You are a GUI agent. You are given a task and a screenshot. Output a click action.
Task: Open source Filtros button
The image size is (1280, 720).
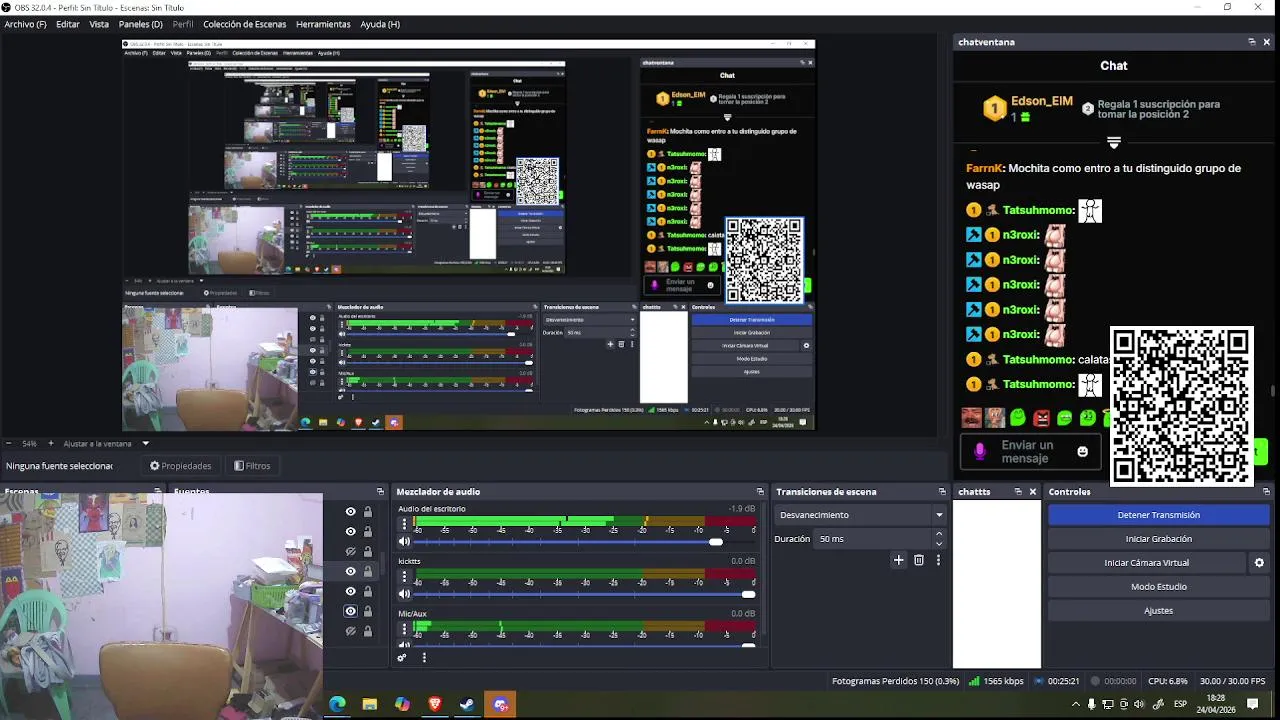252,466
